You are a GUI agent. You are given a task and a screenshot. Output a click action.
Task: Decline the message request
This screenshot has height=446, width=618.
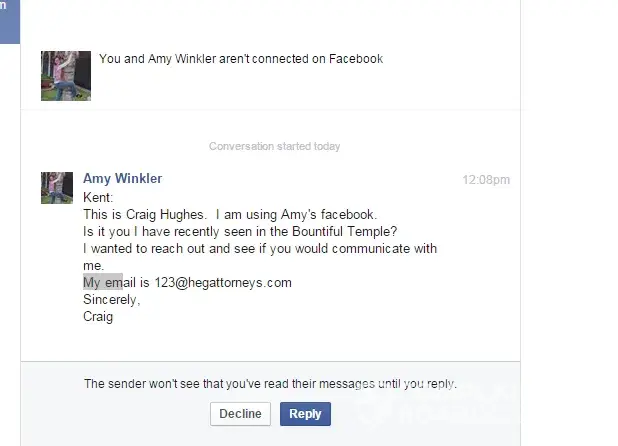[x=240, y=414]
